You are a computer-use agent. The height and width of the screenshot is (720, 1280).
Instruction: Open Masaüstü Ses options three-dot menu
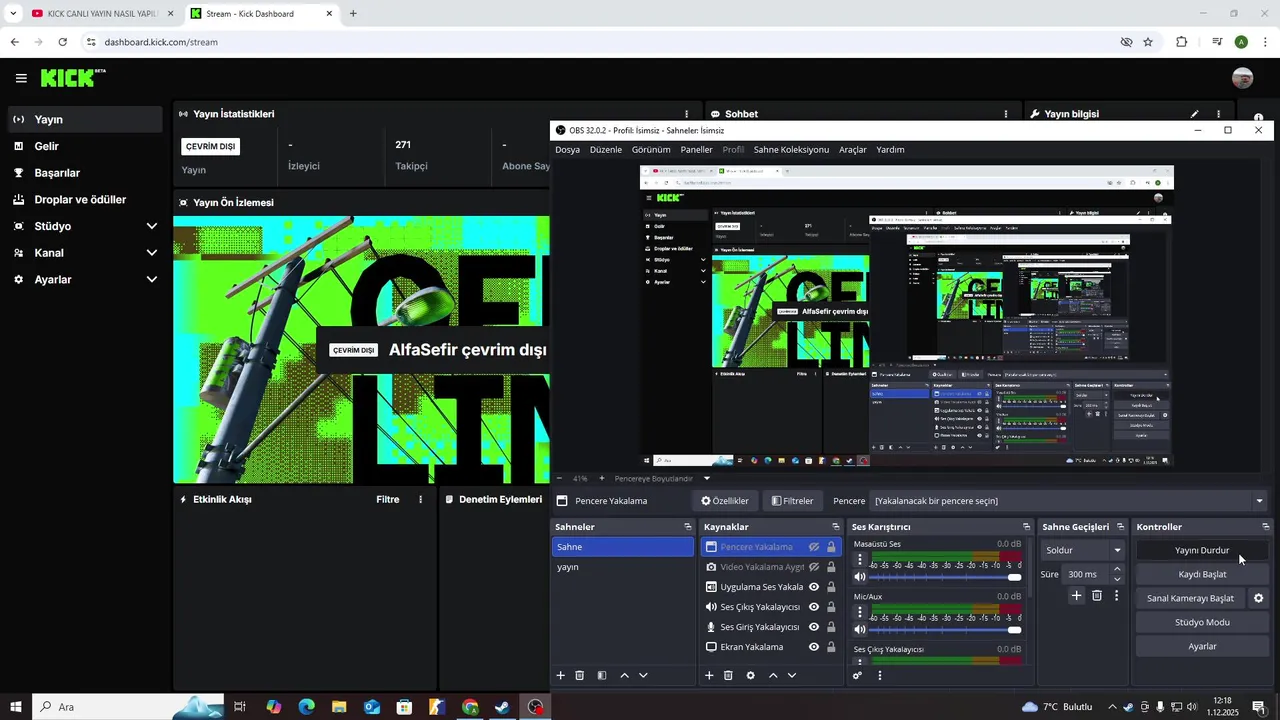point(859,560)
